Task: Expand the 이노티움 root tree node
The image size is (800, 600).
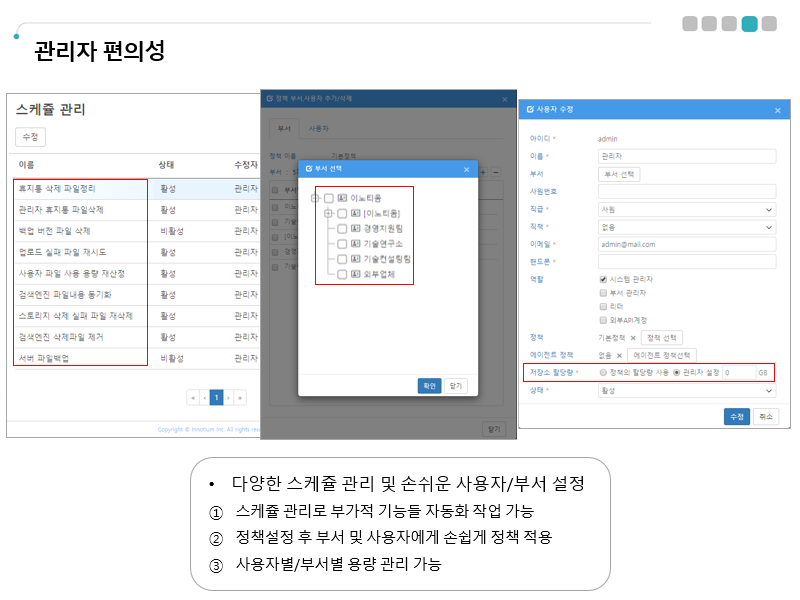Action: point(316,199)
